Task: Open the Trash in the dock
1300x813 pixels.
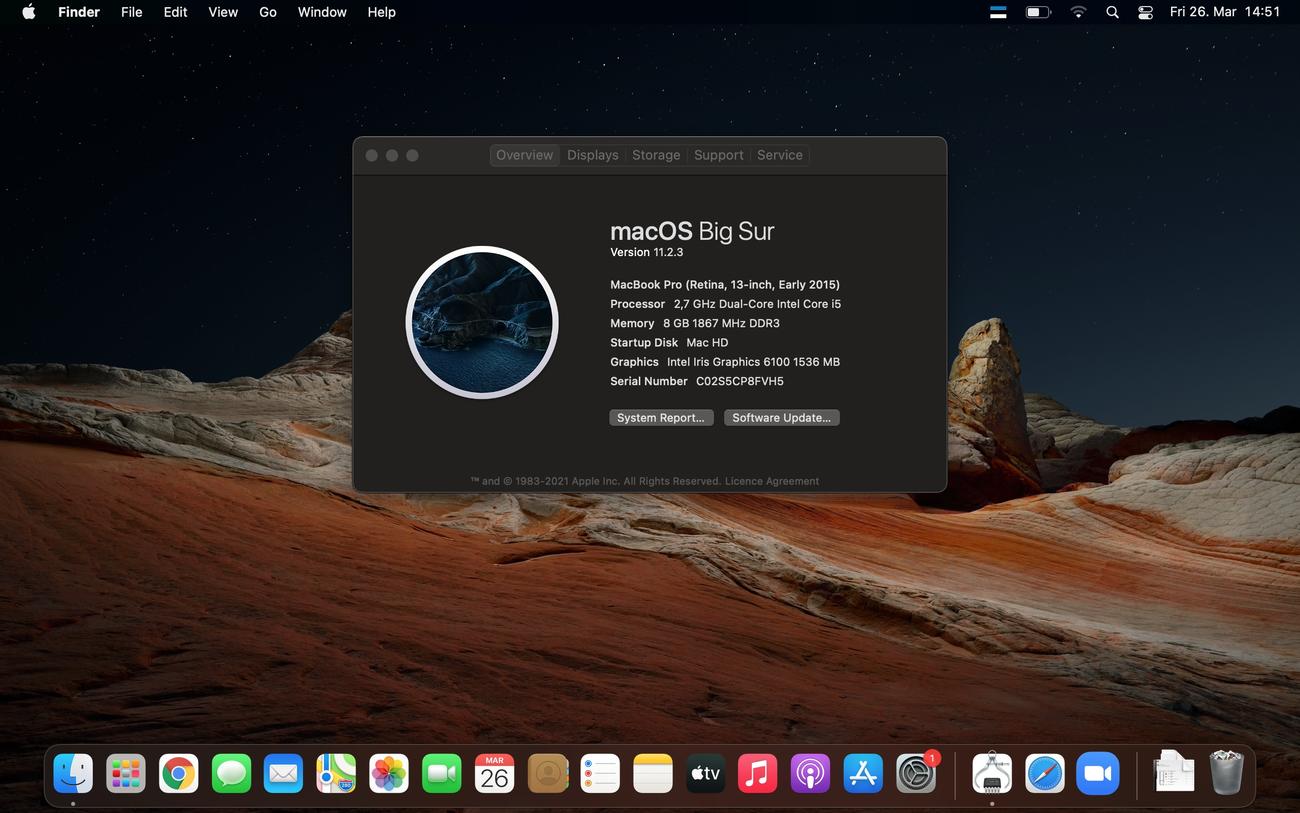Action: [1227, 773]
